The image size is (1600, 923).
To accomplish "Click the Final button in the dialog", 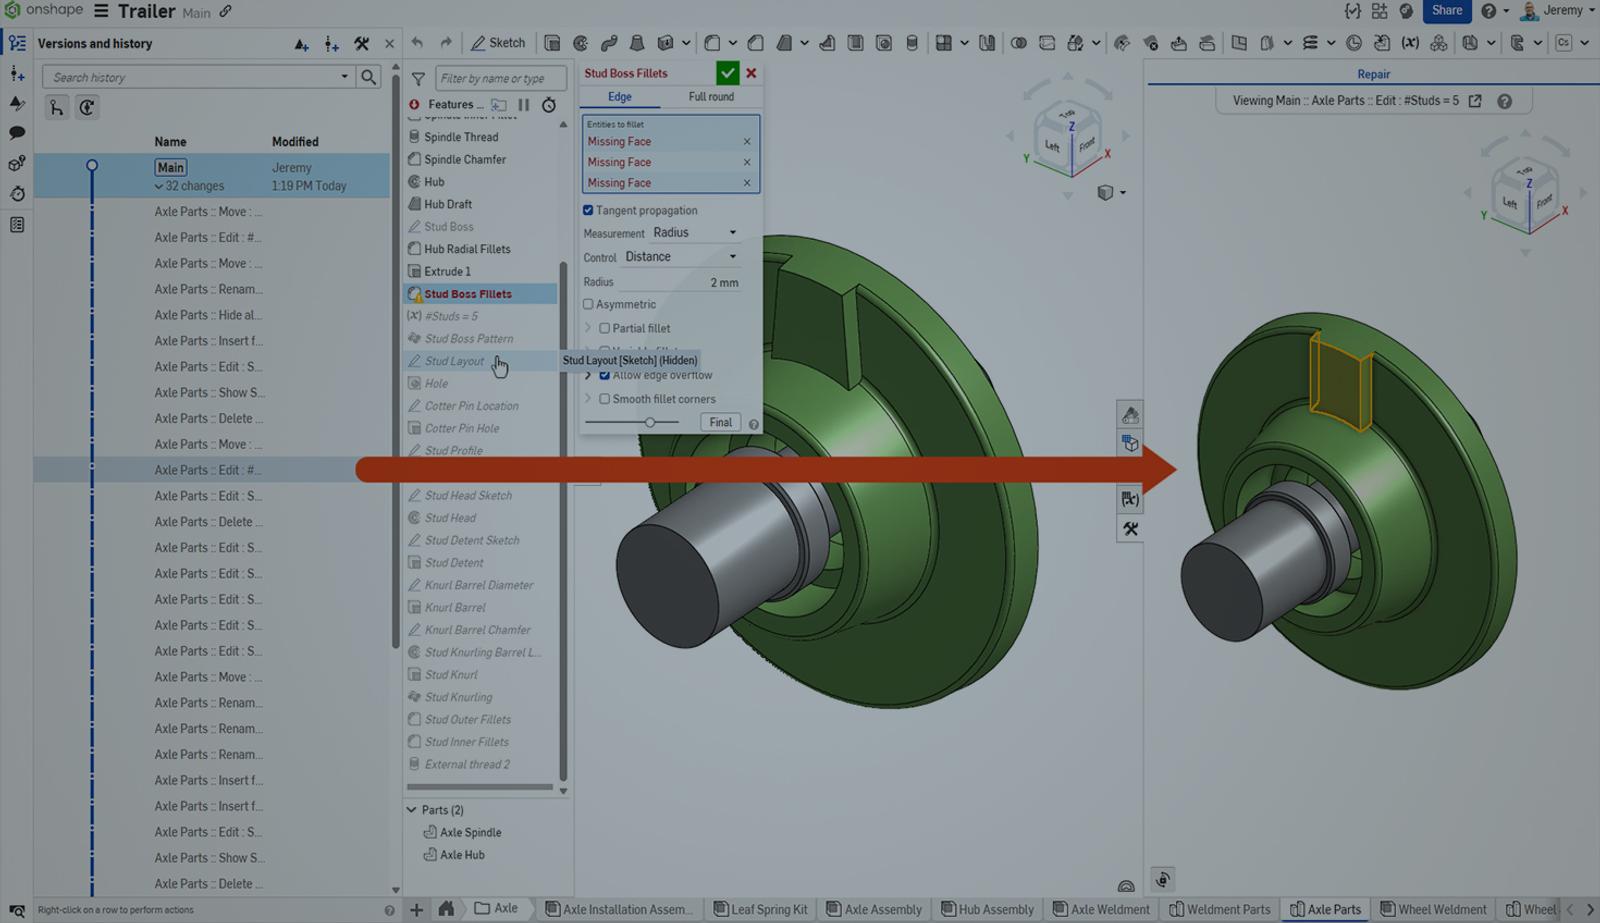I will [x=720, y=422].
